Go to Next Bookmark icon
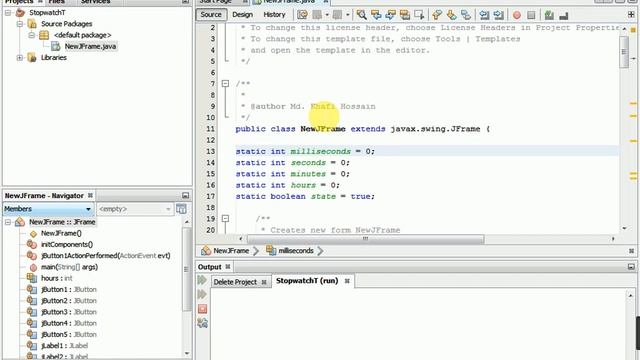Image resolution: width=640 pixels, height=360 pixels. pyautogui.click(x=451, y=15)
